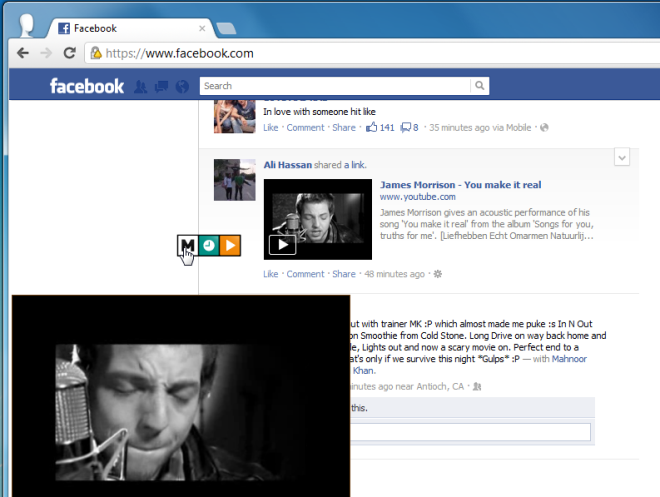Reload the page with the refresh icon

point(69,53)
